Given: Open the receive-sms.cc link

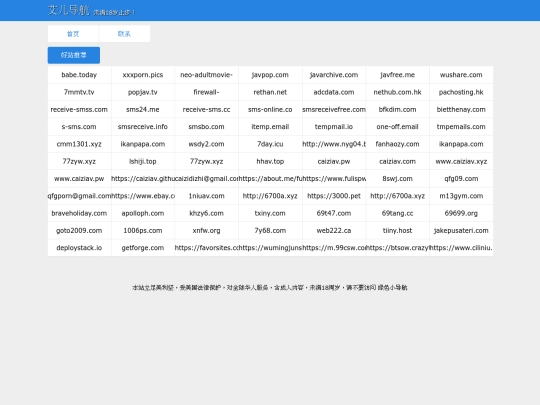Looking at the screenshot, I should pyautogui.click(x=206, y=109).
